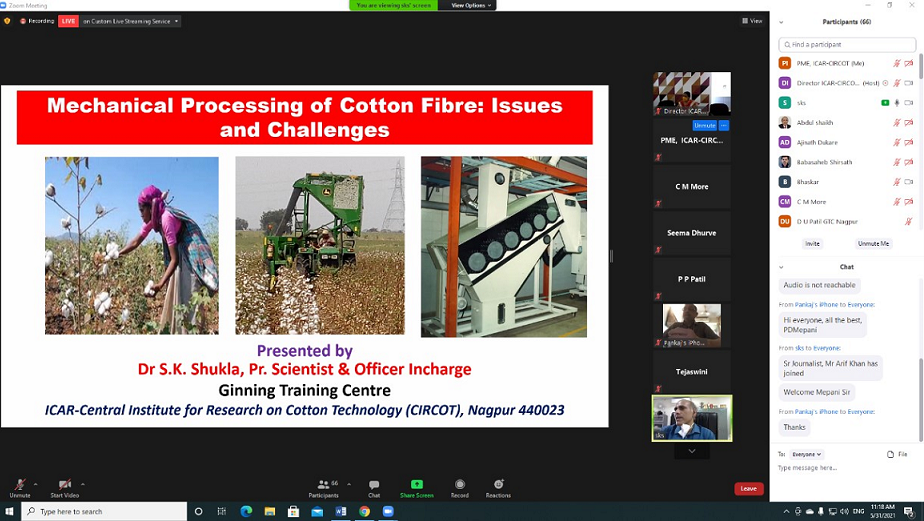Click the 'Welcome Mepani Sir' chat message
Screen dimensions: 924x521
click(x=817, y=392)
